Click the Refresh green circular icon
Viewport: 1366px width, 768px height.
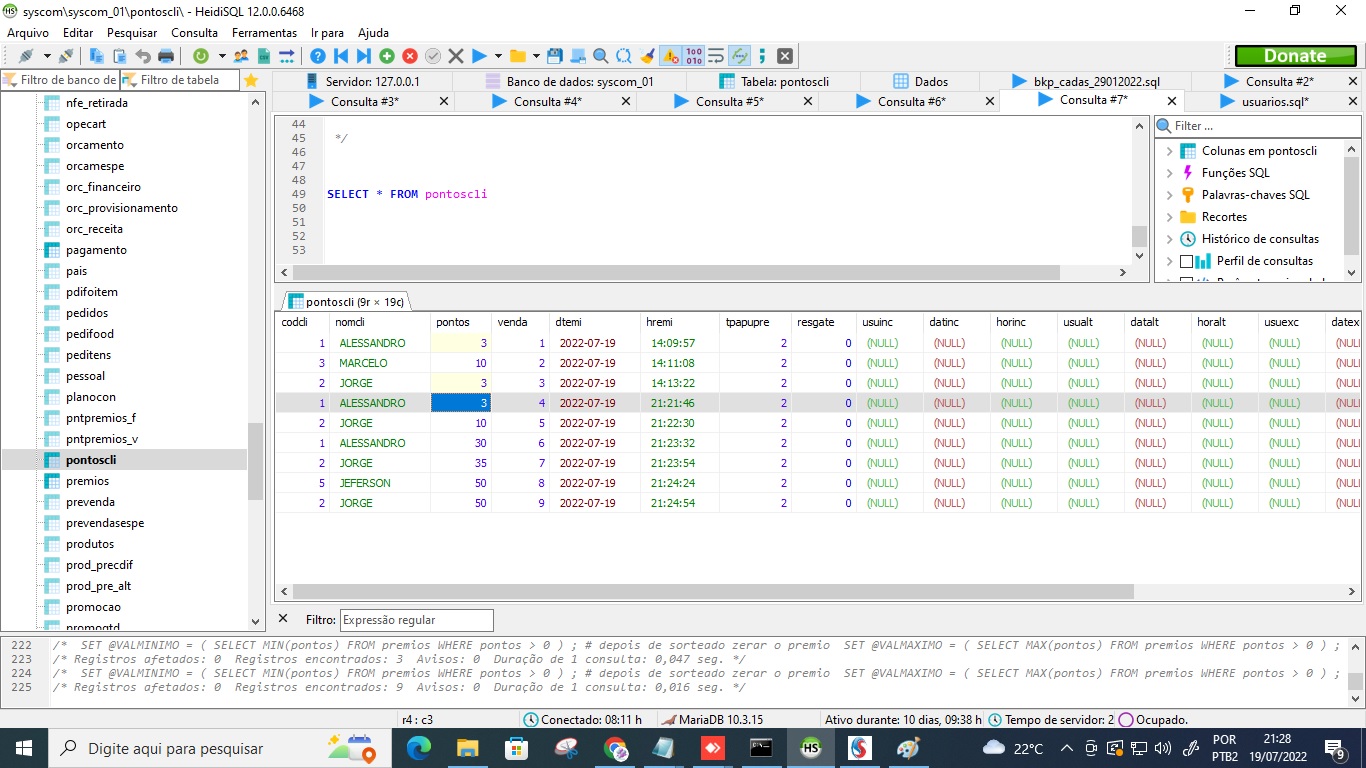click(201, 56)
